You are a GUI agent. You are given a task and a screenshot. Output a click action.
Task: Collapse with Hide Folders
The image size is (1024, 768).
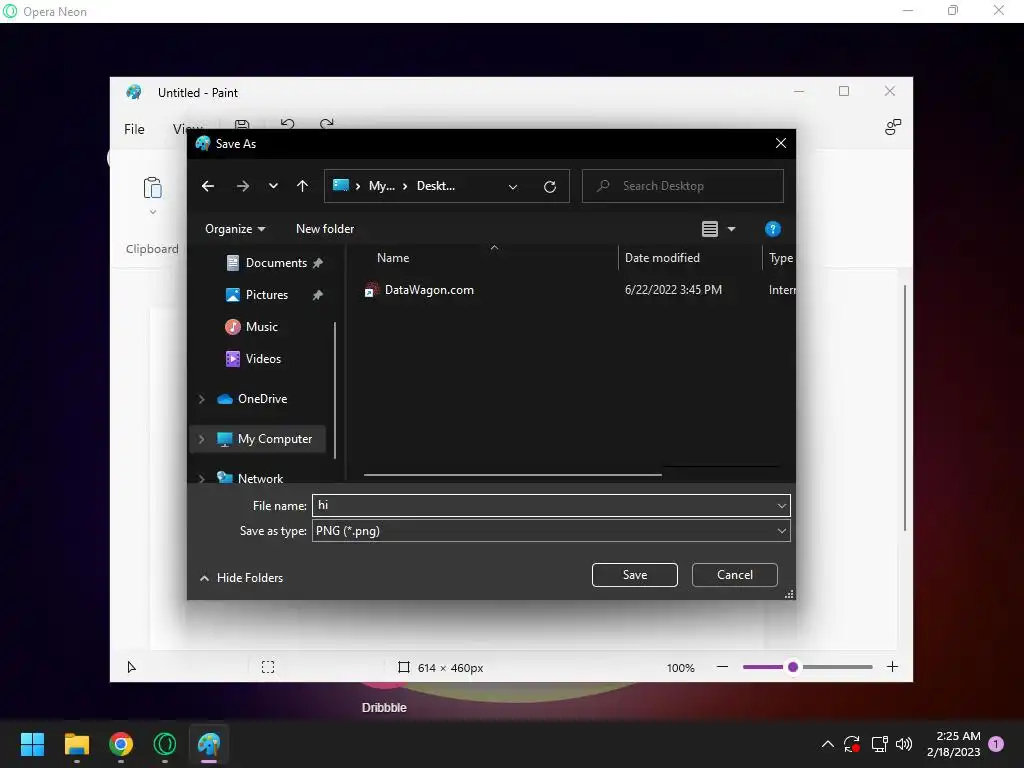click(241, 578)
